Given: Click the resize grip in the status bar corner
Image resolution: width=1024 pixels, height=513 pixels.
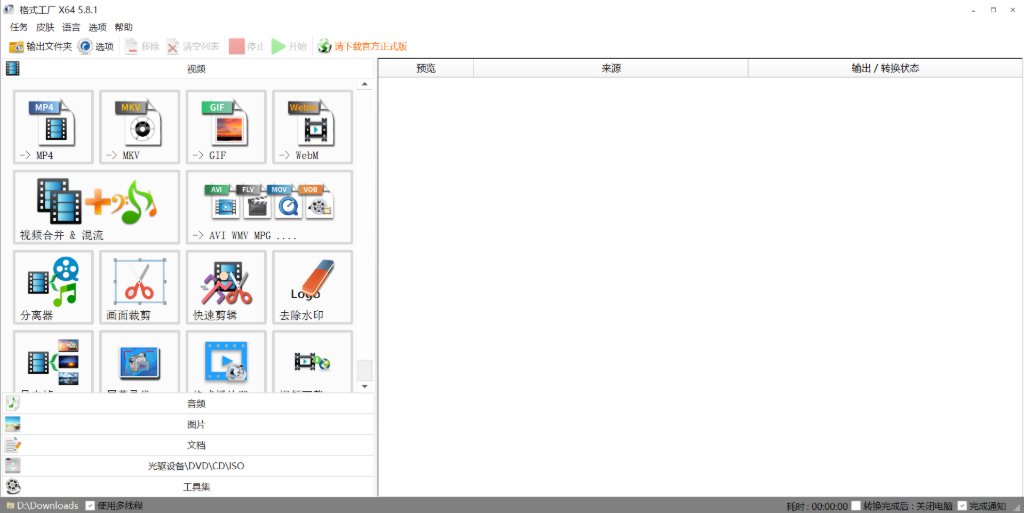Looking at the screenshot, I should [1017, 506].
